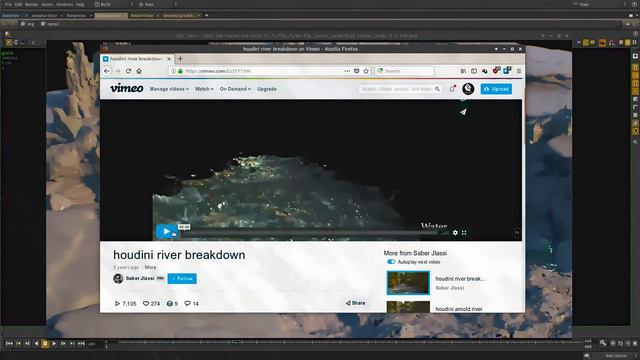Toggle Autoplay next video switch

point(391,262)
